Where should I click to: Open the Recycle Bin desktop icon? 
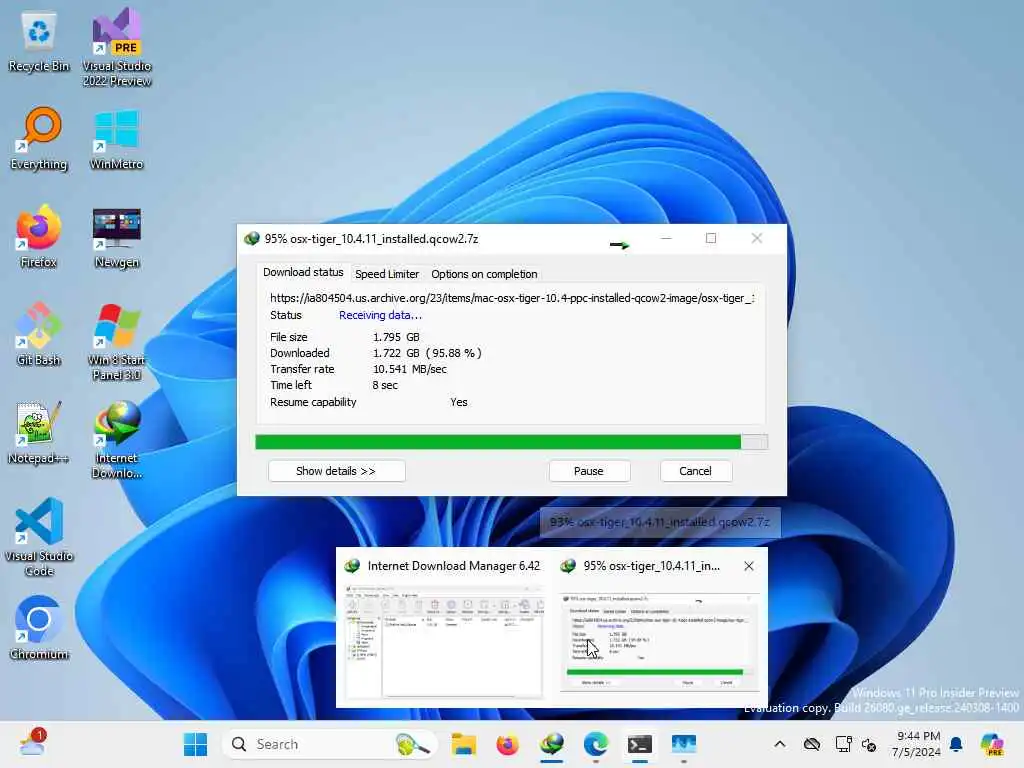tap(39, 42)
